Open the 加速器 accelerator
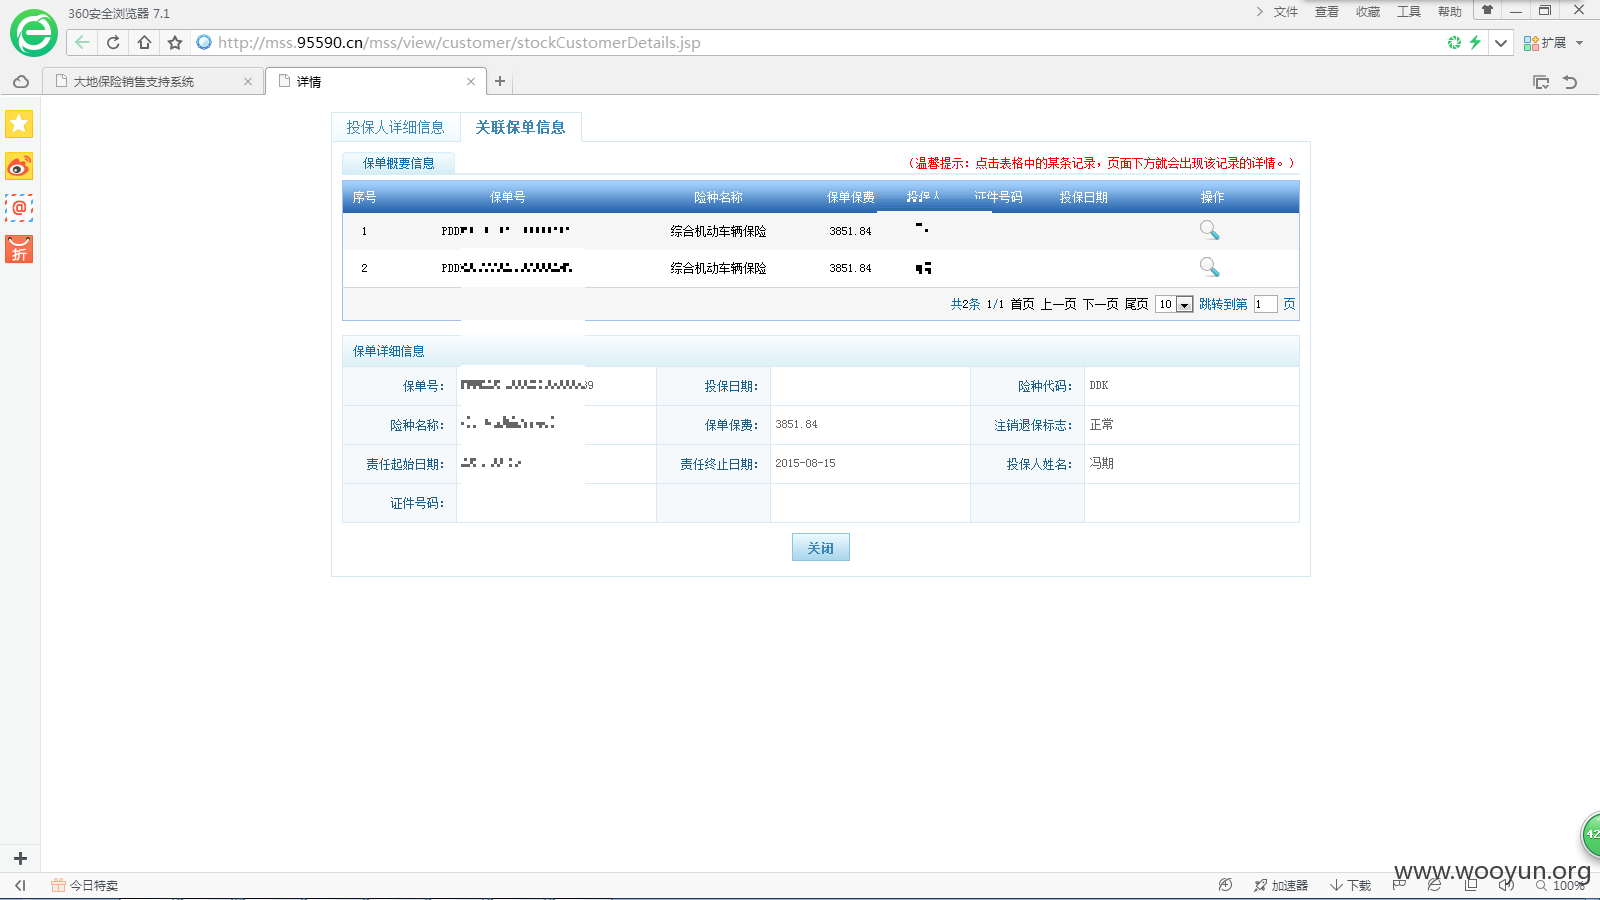This screenshot has height=900, width=1600. 1281,885
